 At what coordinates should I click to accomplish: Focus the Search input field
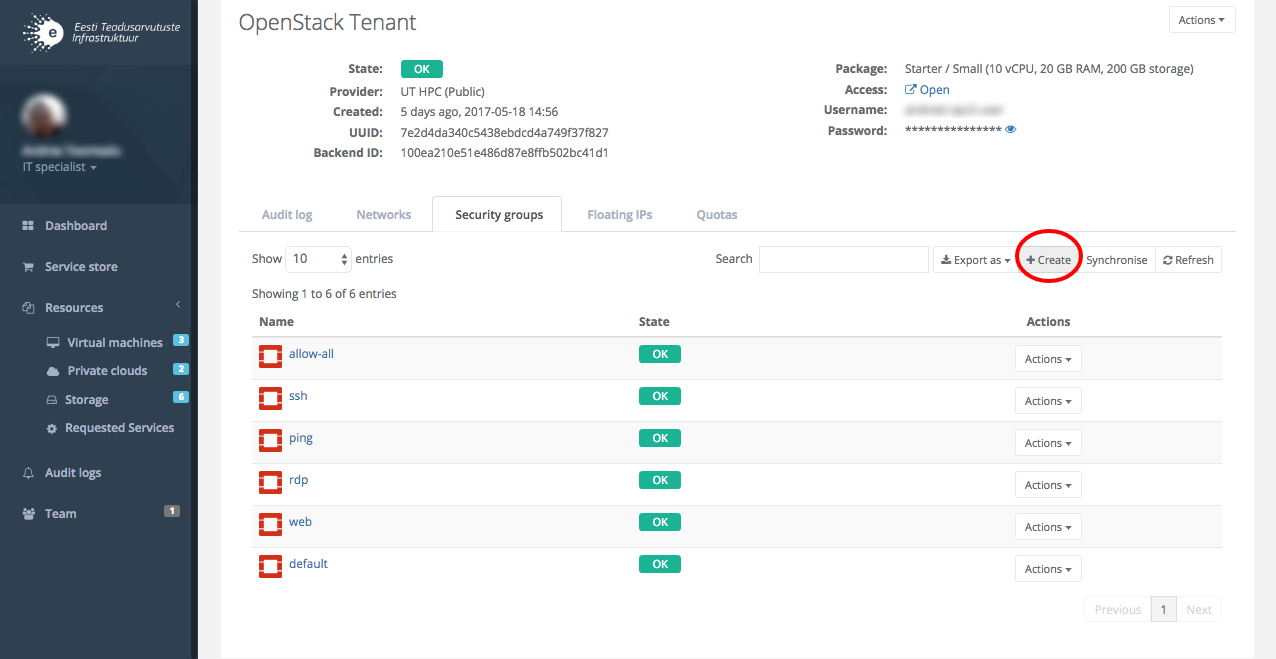pyautogui.click(x=844, y=259)
